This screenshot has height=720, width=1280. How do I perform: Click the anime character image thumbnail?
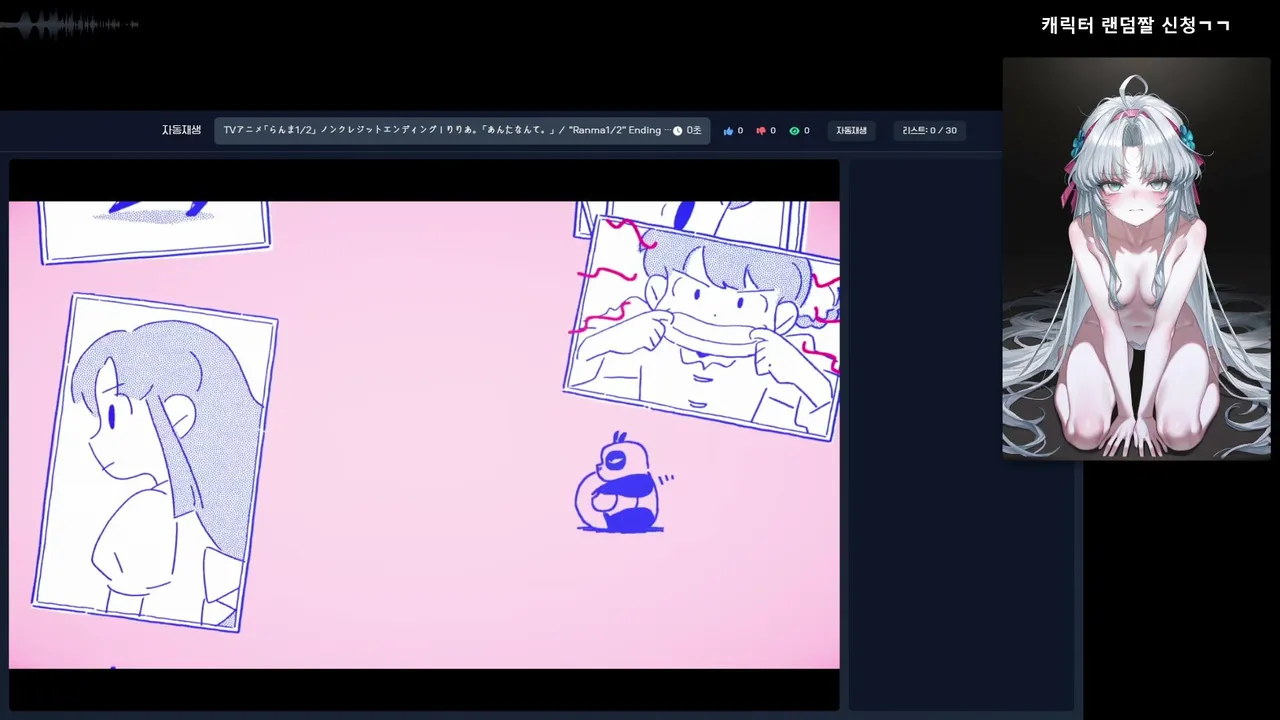point(1136,258)
